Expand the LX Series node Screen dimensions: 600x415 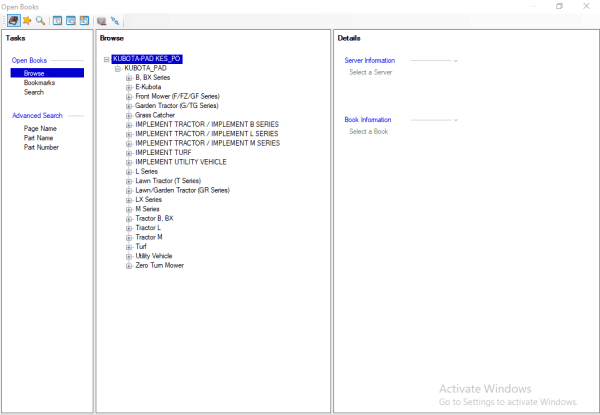pos(129,200)
